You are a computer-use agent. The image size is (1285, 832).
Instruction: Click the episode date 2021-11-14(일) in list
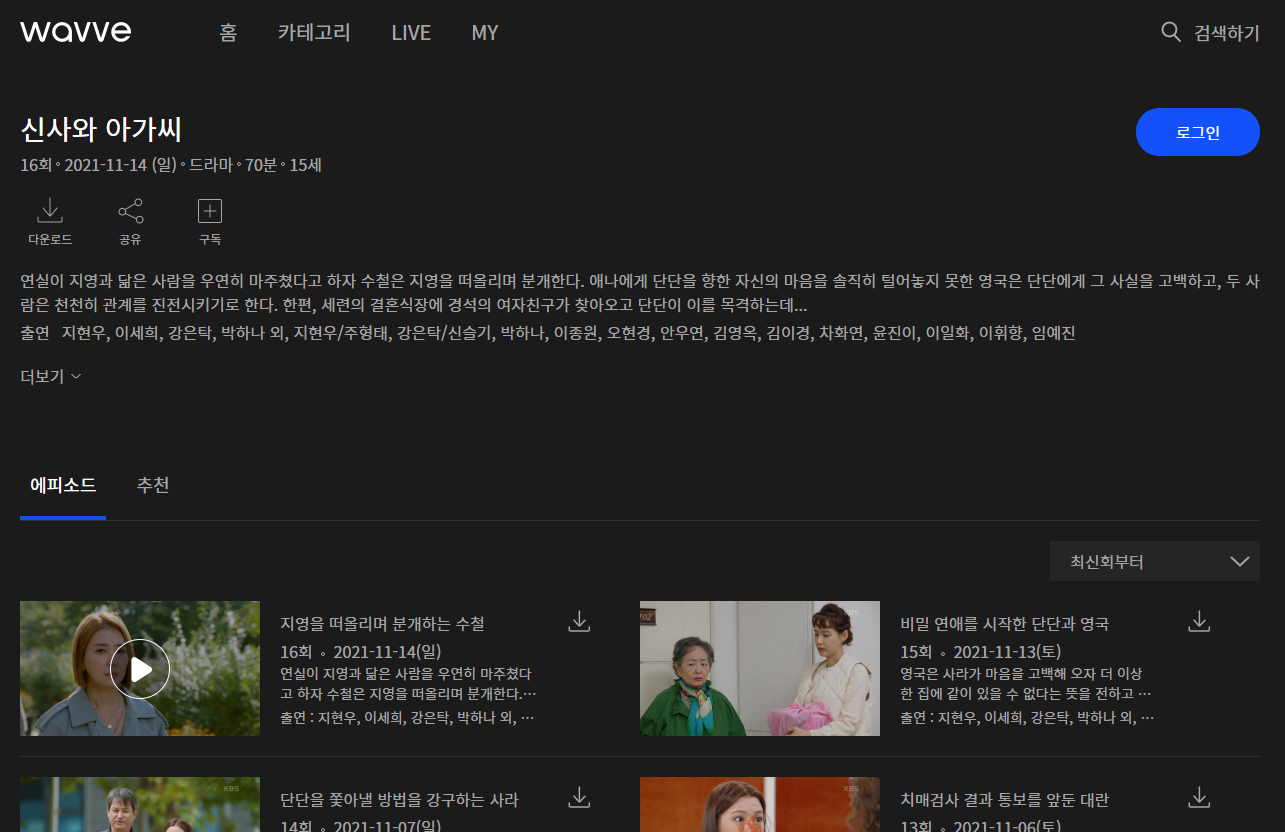[387, 652]
